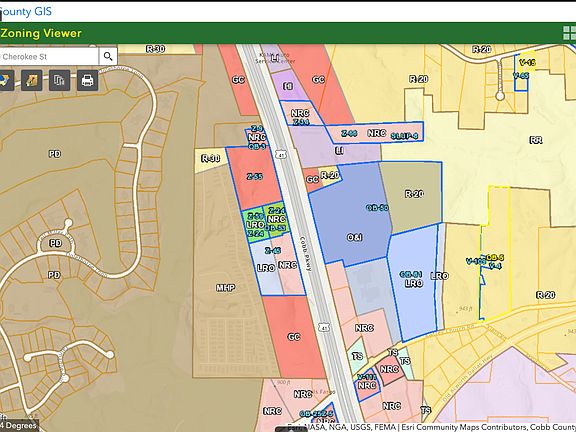This screenshot has height=432, width=576.
Task: Open the County GIS header link
Action: point(26,11)
